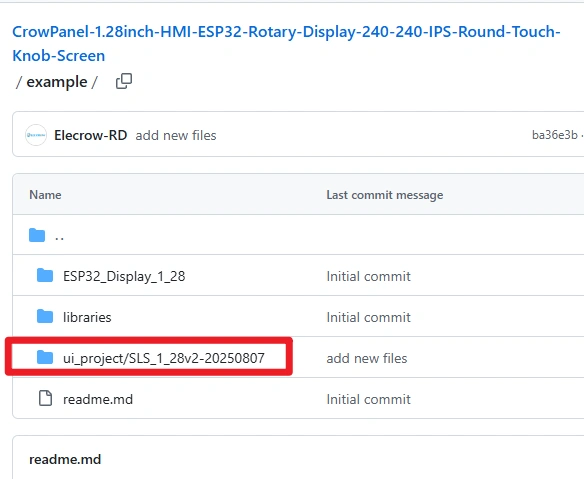This screenshot has height=479, width=584.
Task: Open Initial commit message for libraries
Action: [x=368, y=317]
